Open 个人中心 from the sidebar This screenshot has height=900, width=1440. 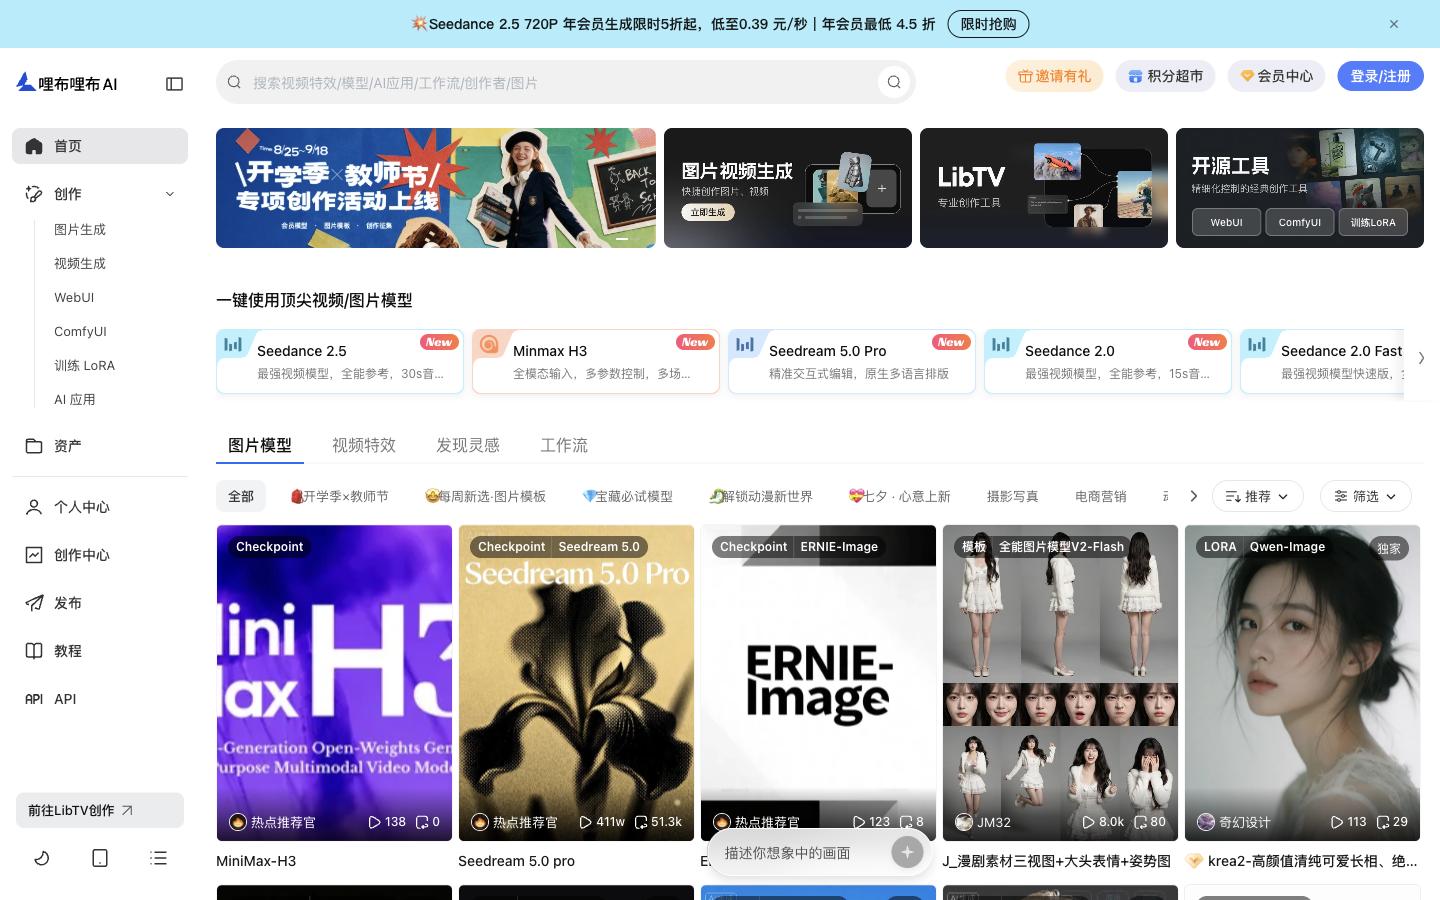[100, 507]
